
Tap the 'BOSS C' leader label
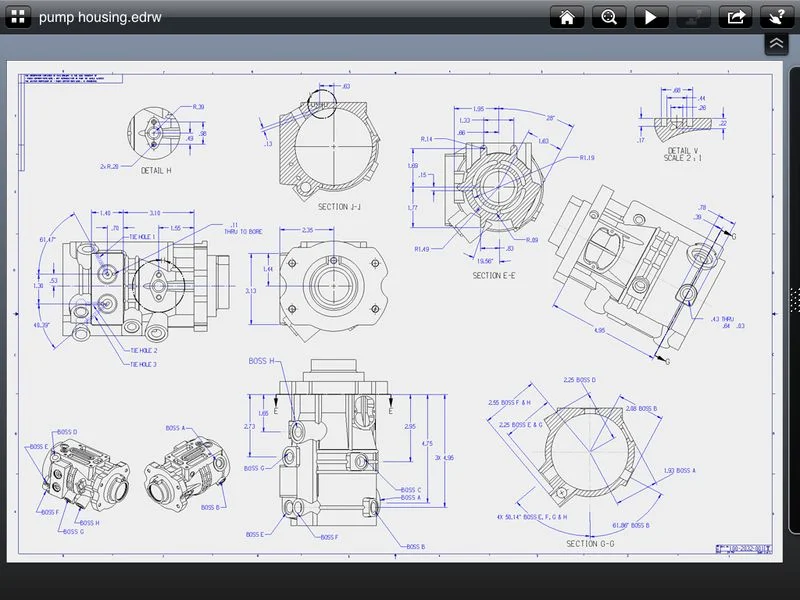coord(411,490)
